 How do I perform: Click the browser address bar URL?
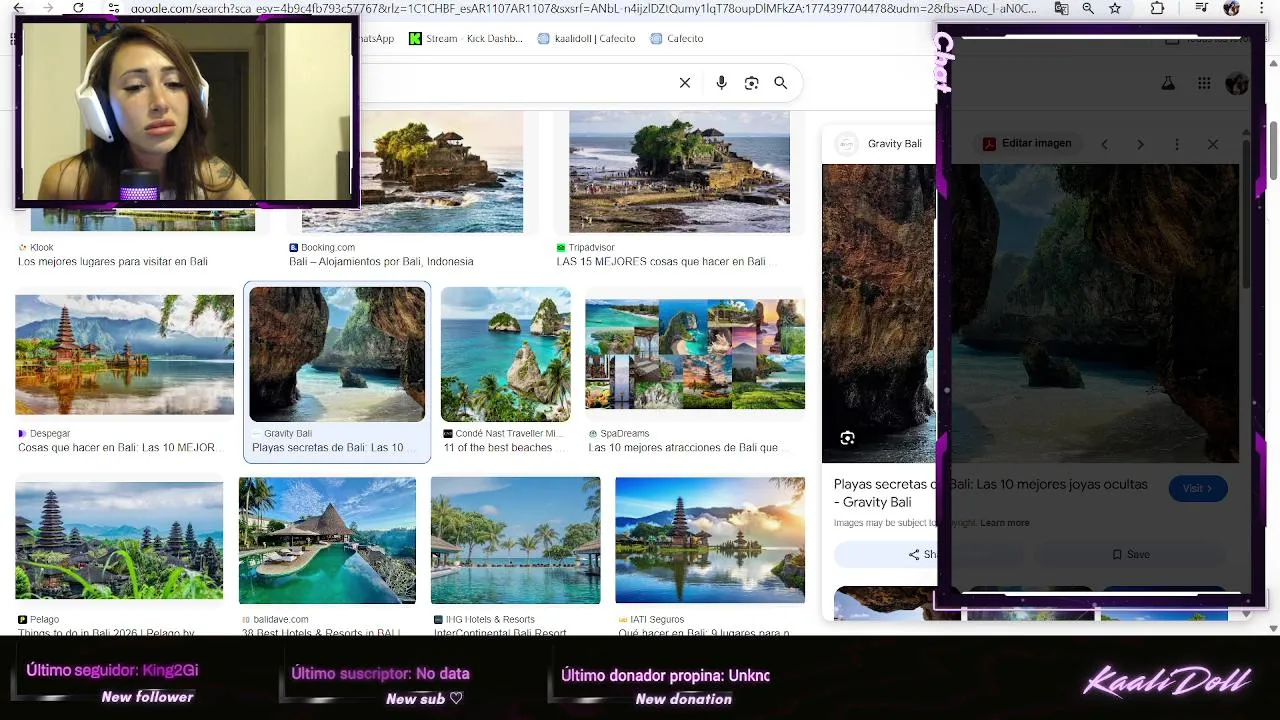point(584,8)
